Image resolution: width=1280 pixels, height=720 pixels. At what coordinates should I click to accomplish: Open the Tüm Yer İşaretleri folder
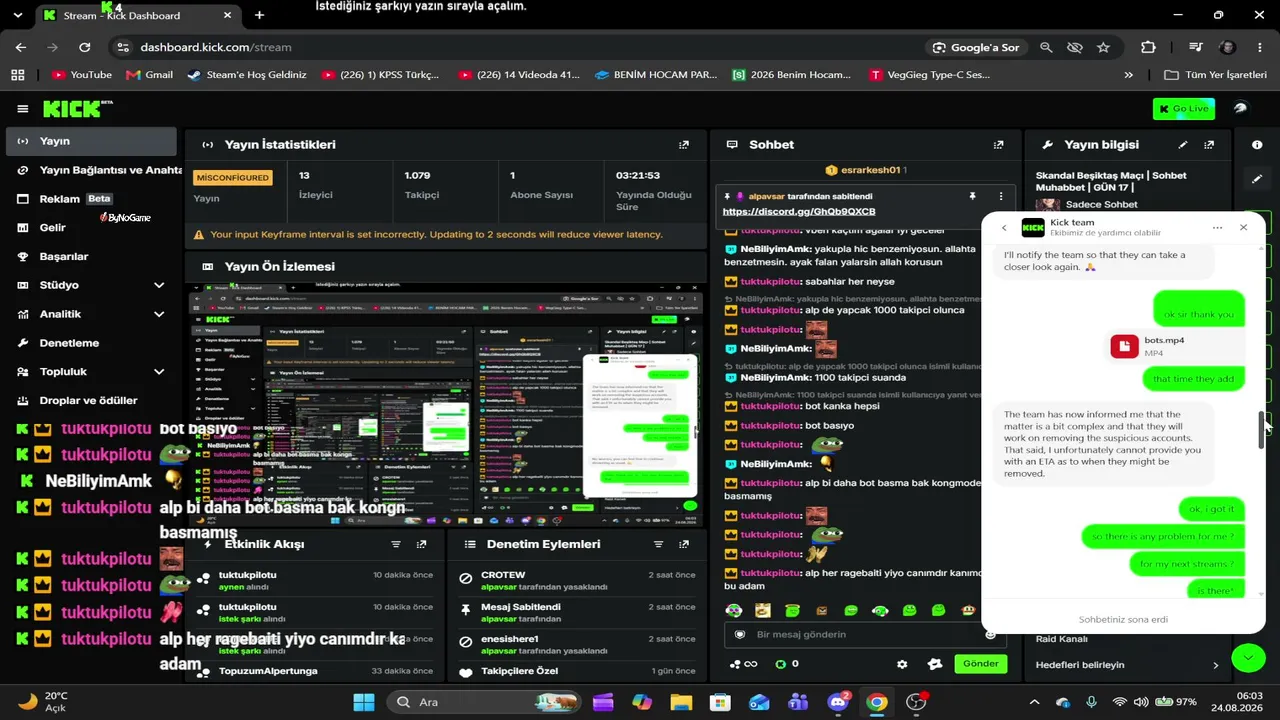tap(1217, 75)
